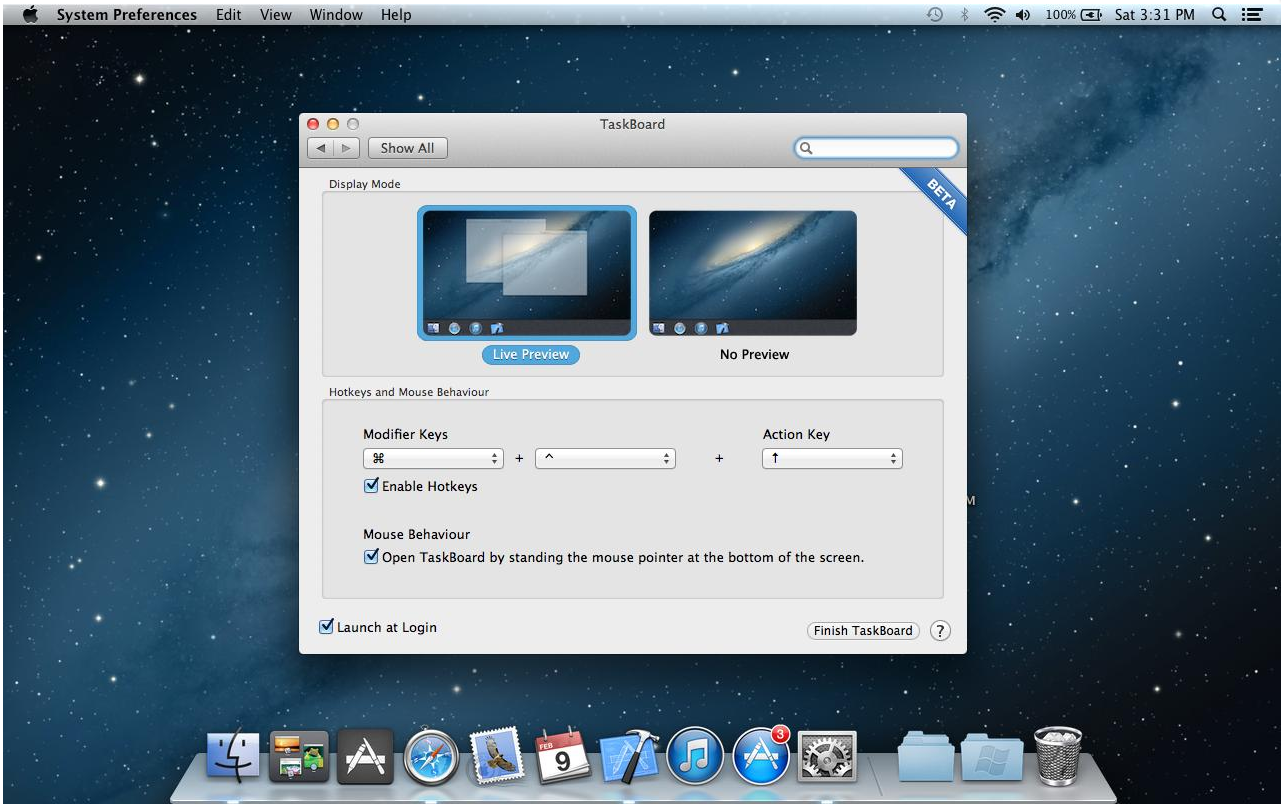
Task: Go forward with the right arrow button
Action: 346,148
